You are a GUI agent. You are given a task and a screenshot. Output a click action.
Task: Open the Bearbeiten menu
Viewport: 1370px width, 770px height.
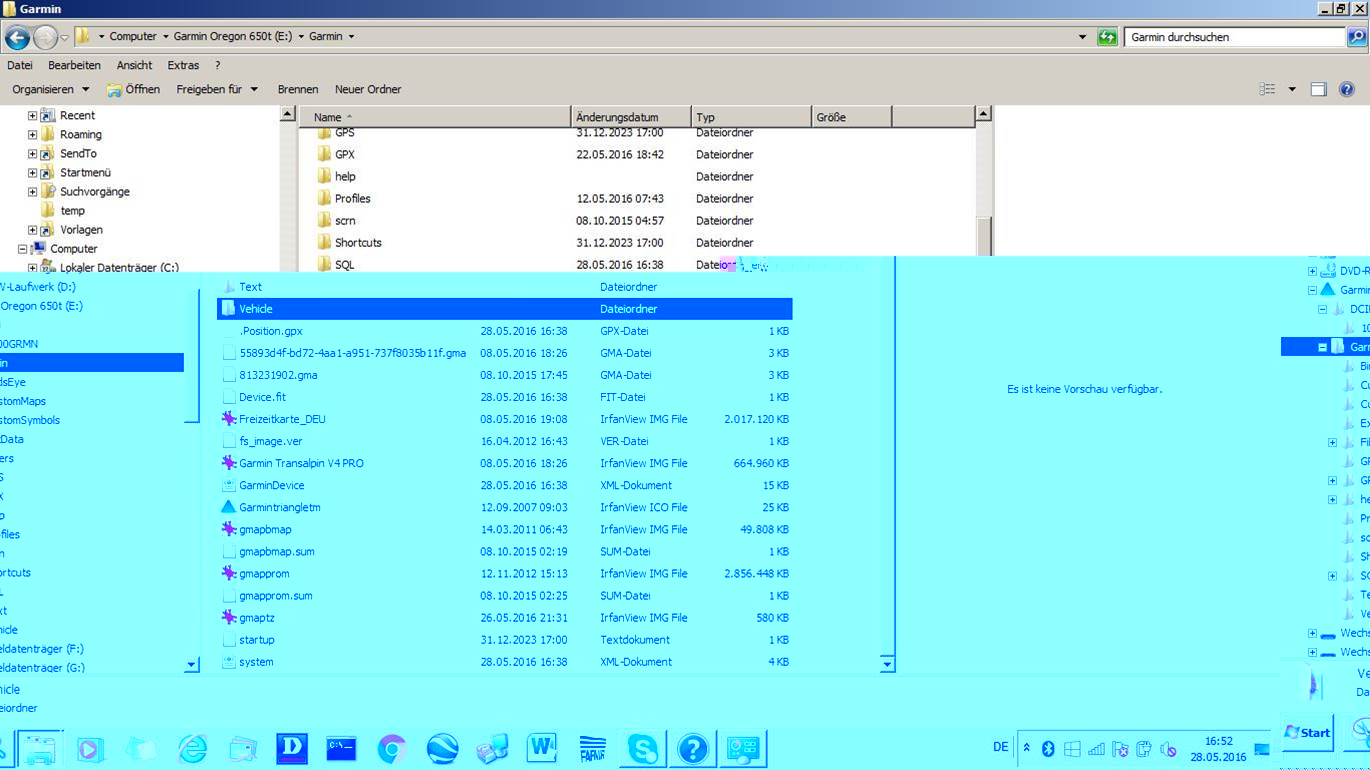[74, 65]
